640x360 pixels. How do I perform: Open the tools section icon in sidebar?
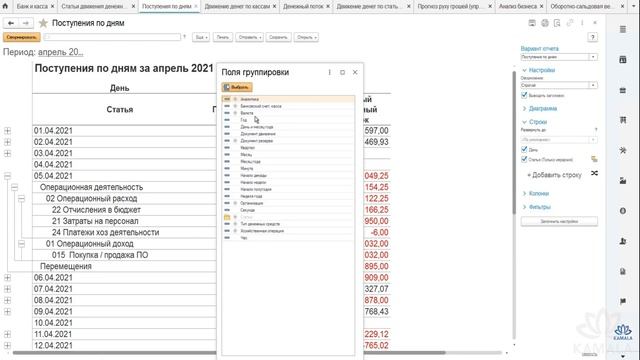point(622,150)
